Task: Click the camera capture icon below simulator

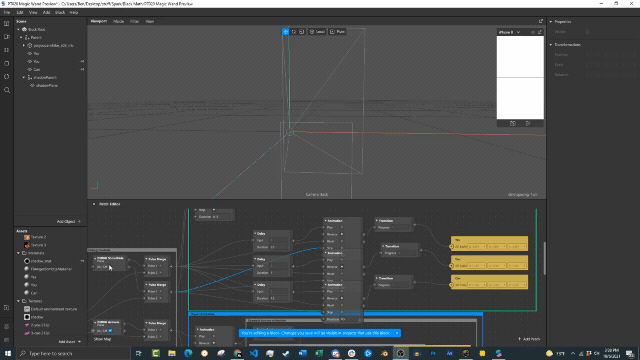Action: (513, 123)
